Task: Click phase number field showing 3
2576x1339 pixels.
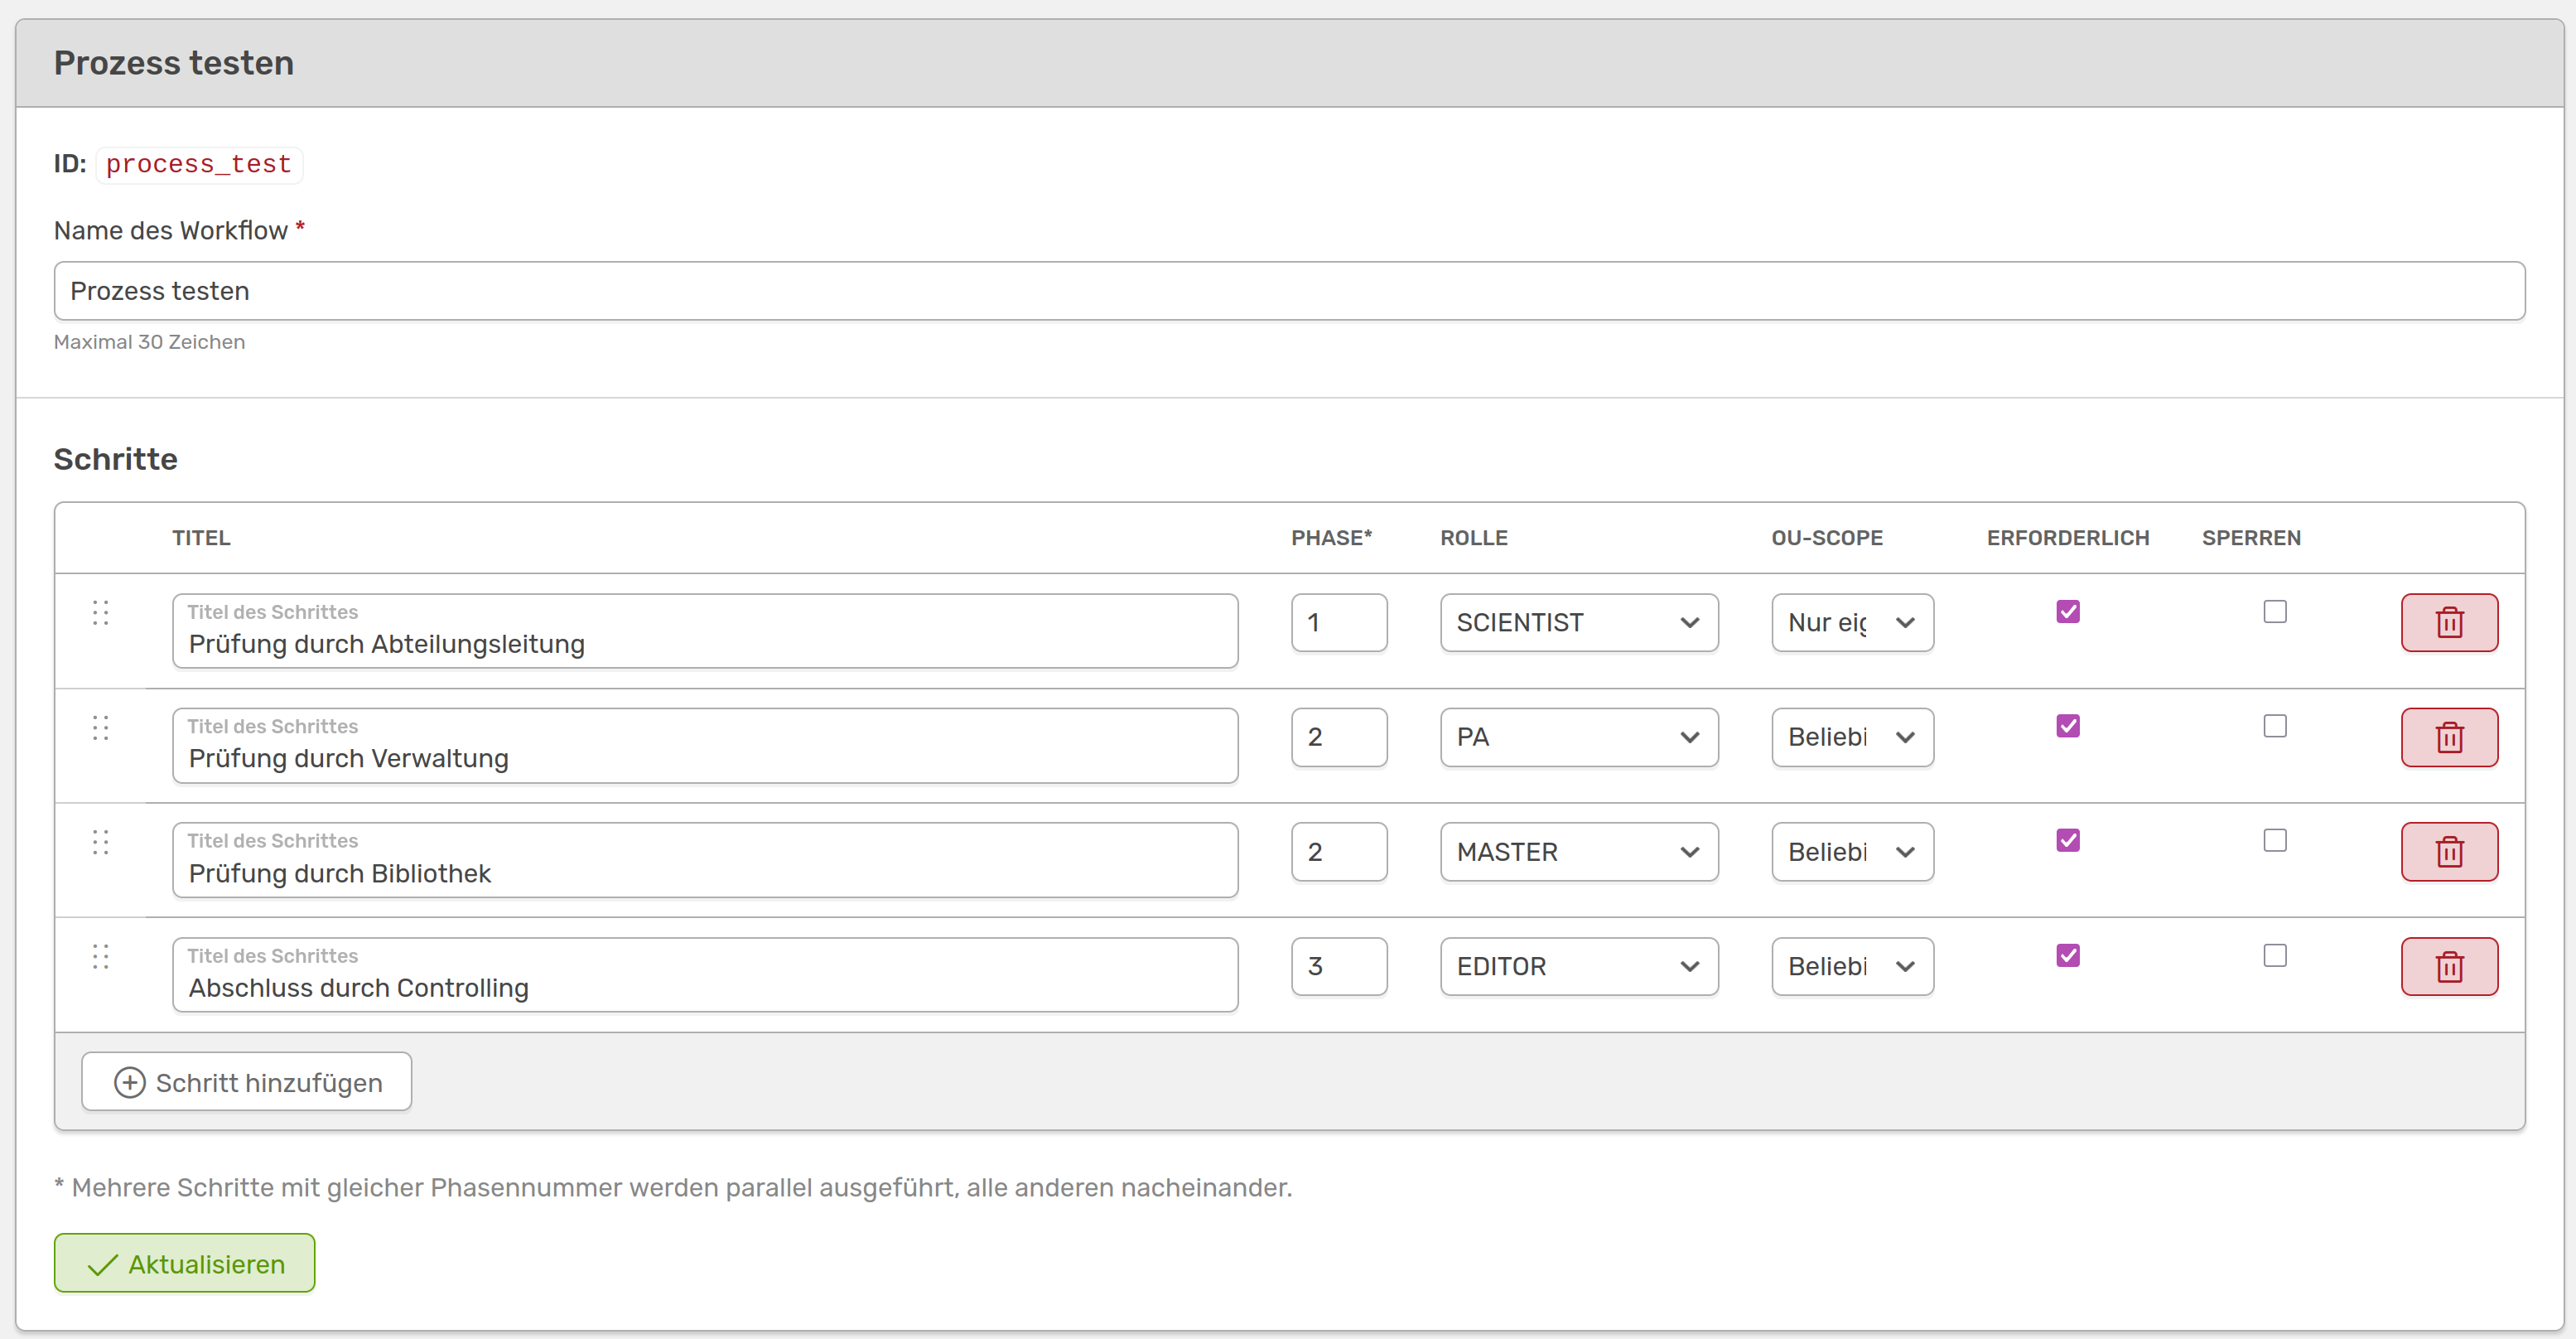Action: tap(1338, 966)
